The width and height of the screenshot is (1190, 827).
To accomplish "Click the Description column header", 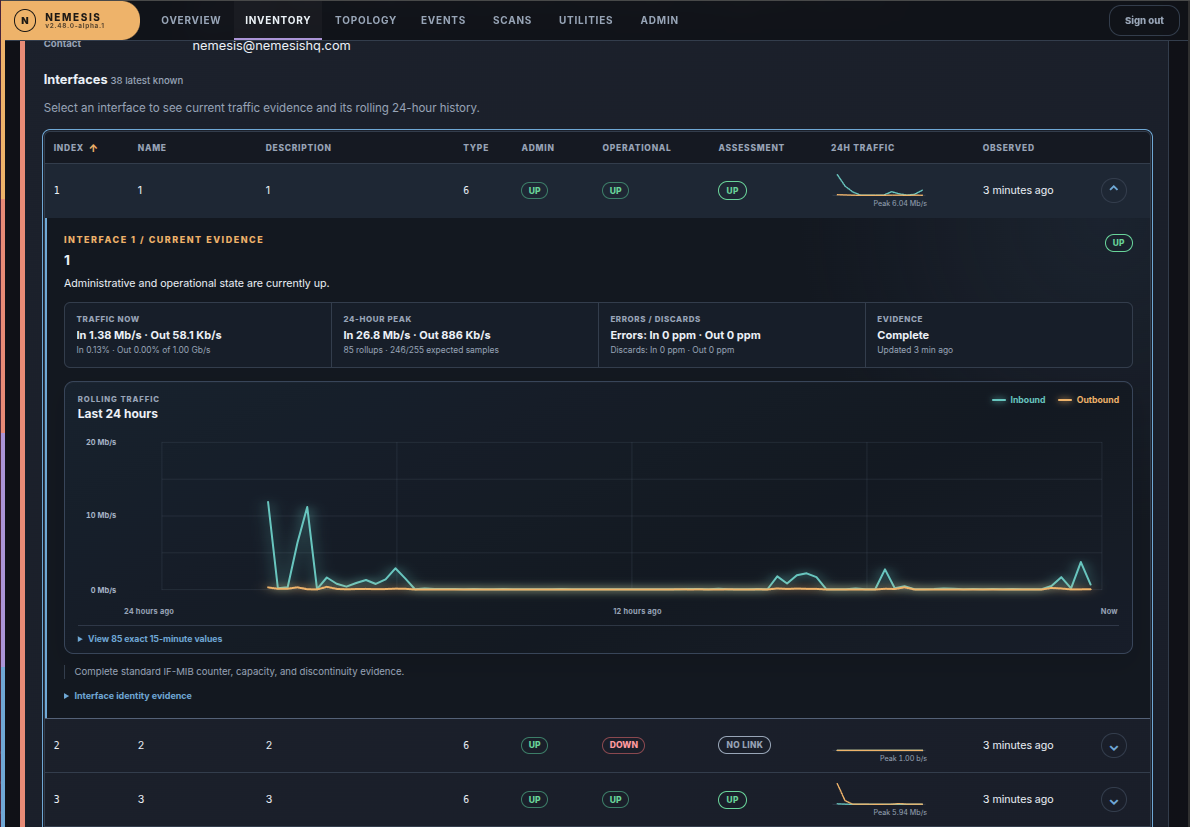I will [298, 148].
